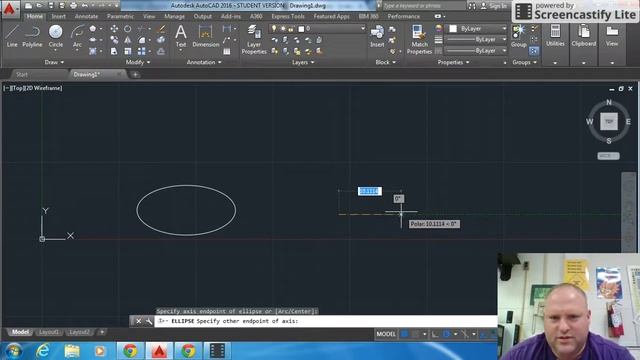Expand the Modify panel

click(138, 62)
